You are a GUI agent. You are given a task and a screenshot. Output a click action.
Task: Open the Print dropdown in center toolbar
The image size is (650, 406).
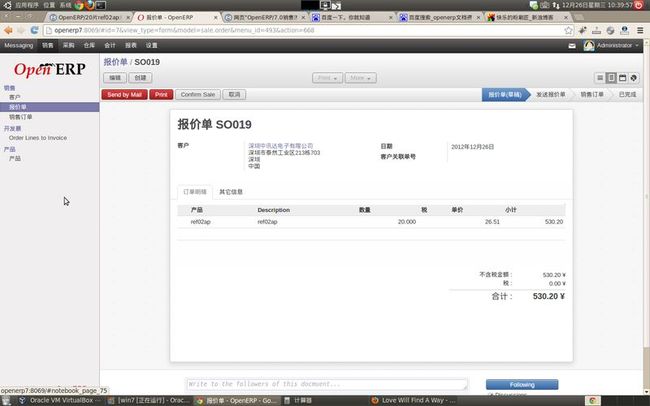tap(327, 78)
